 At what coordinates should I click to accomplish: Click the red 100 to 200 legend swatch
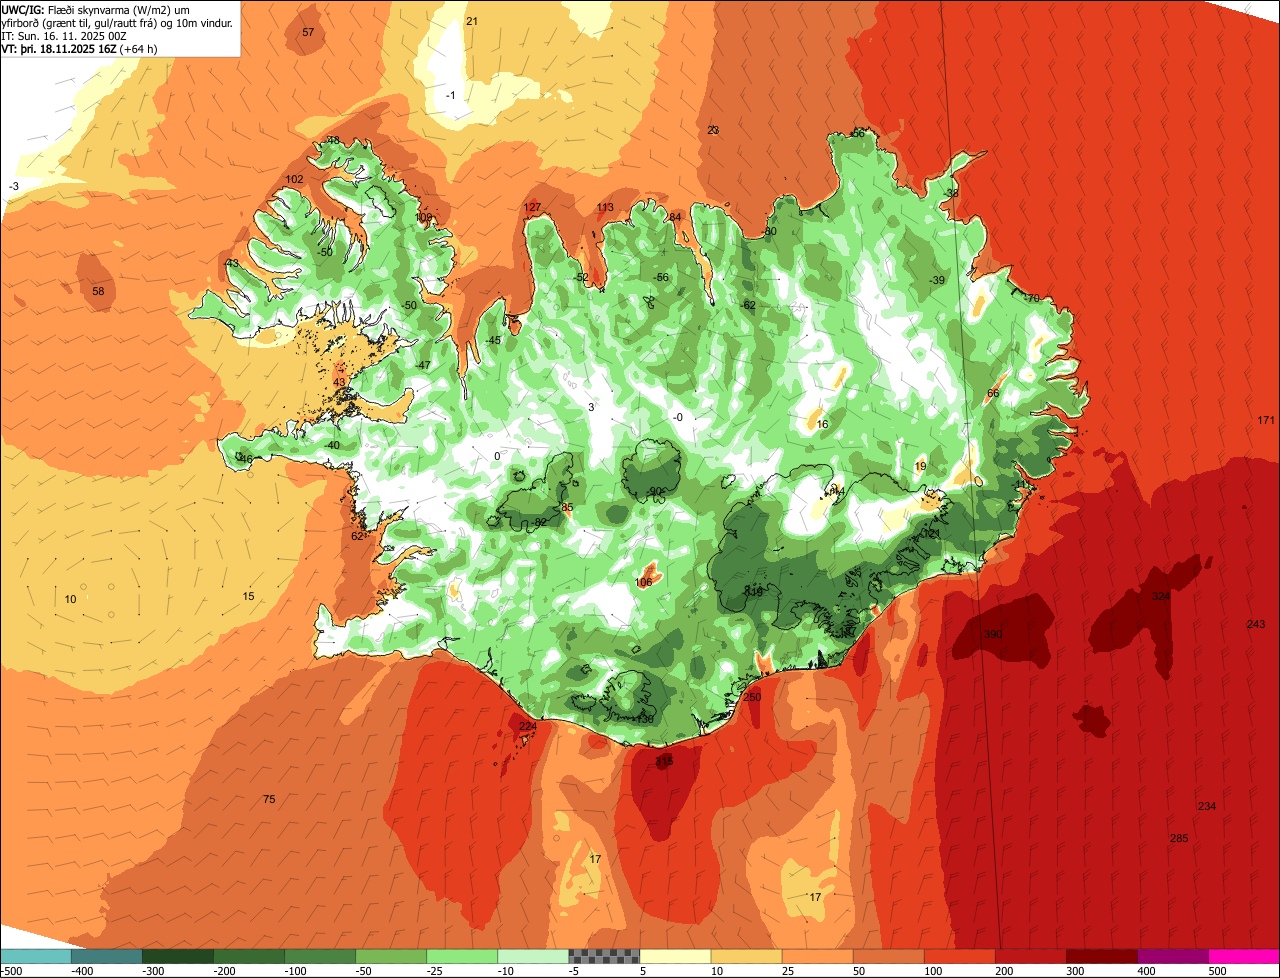click(x=960, y=956)
